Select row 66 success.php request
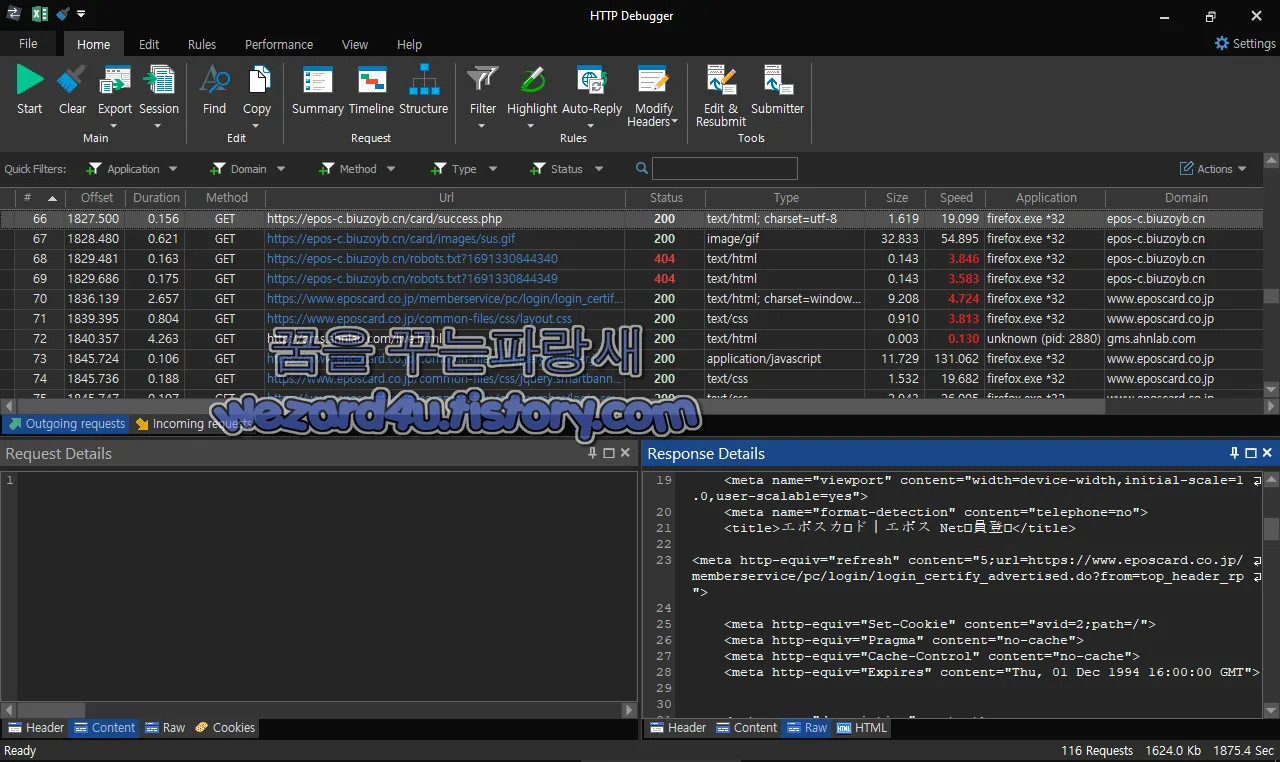Image resolution: width=1280 pixels, height=762 pixels. coord(632,219)
